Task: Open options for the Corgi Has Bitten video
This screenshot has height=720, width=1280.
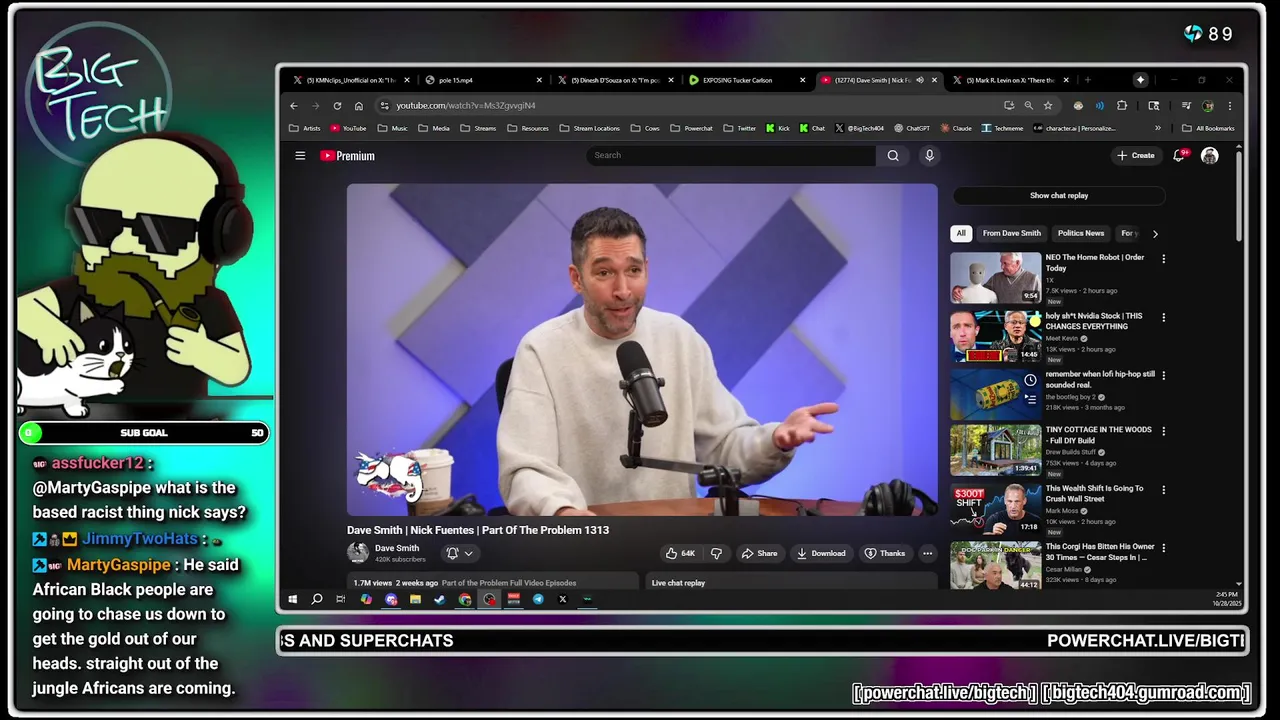Action: (x=1163, y=548)
